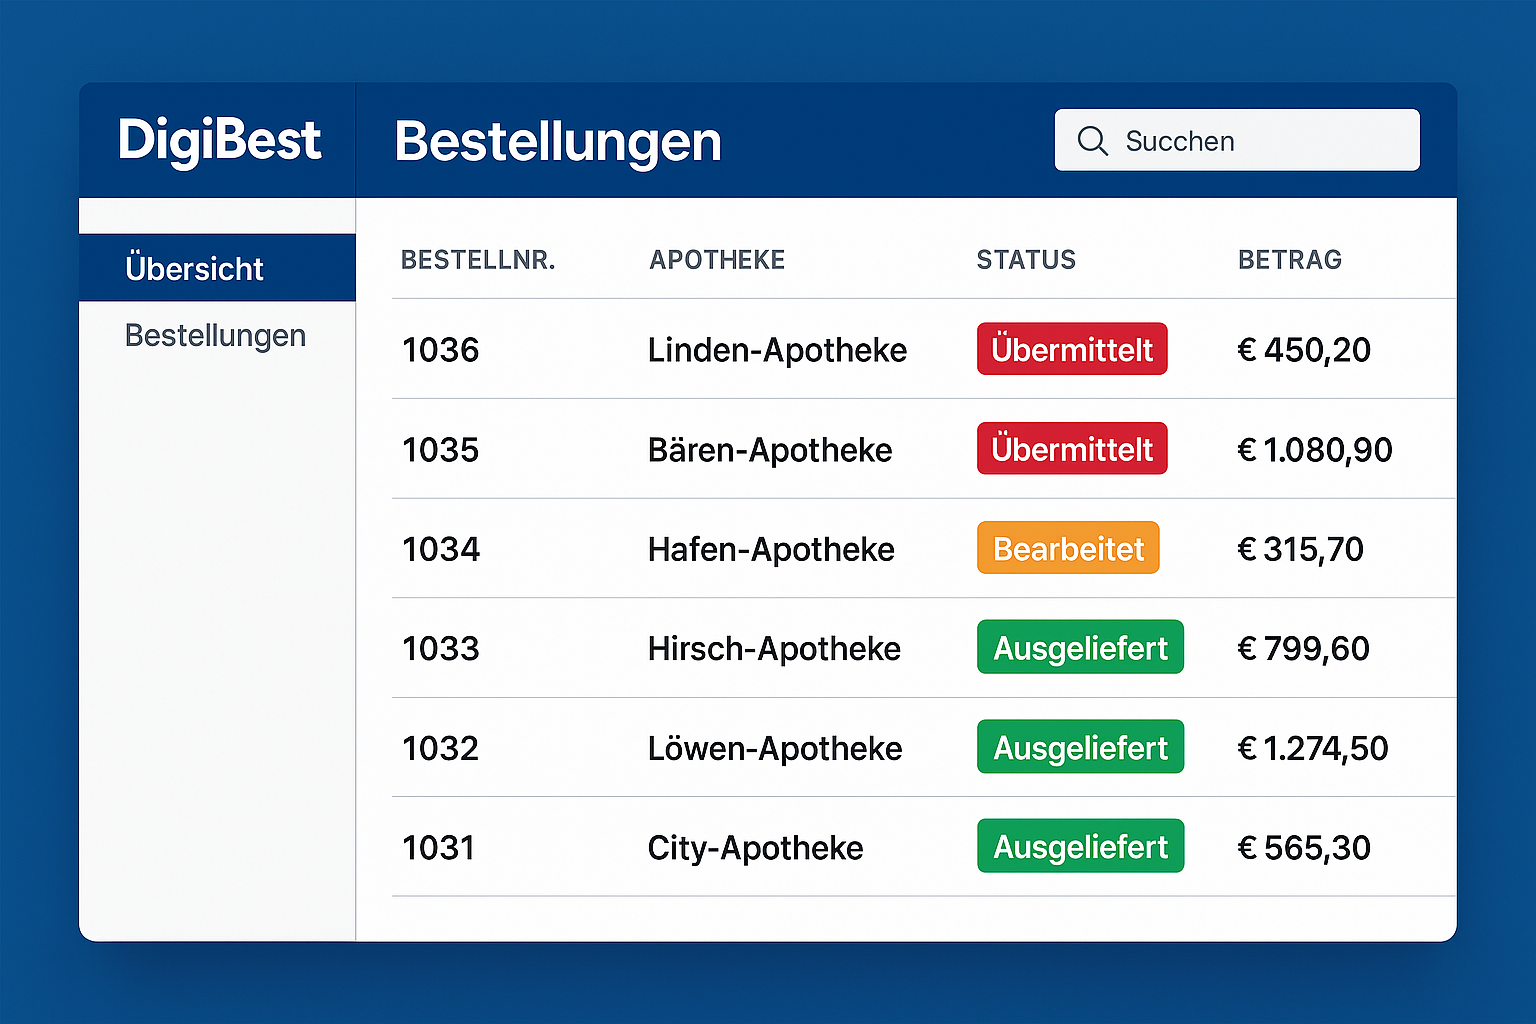Image resolution: width=1536 pixels, height=1024 pixels.
Task: Sort by the APOTHEKE column header
Action: click(x=717, y=260)
